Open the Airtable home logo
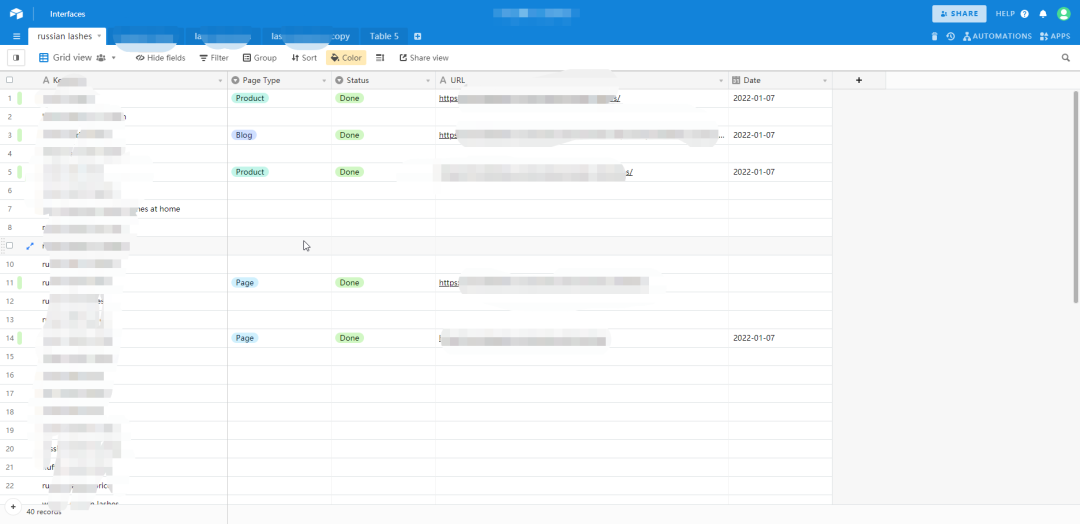The height and width of the screenshot is (524, 1080). [x=16, y=14]
